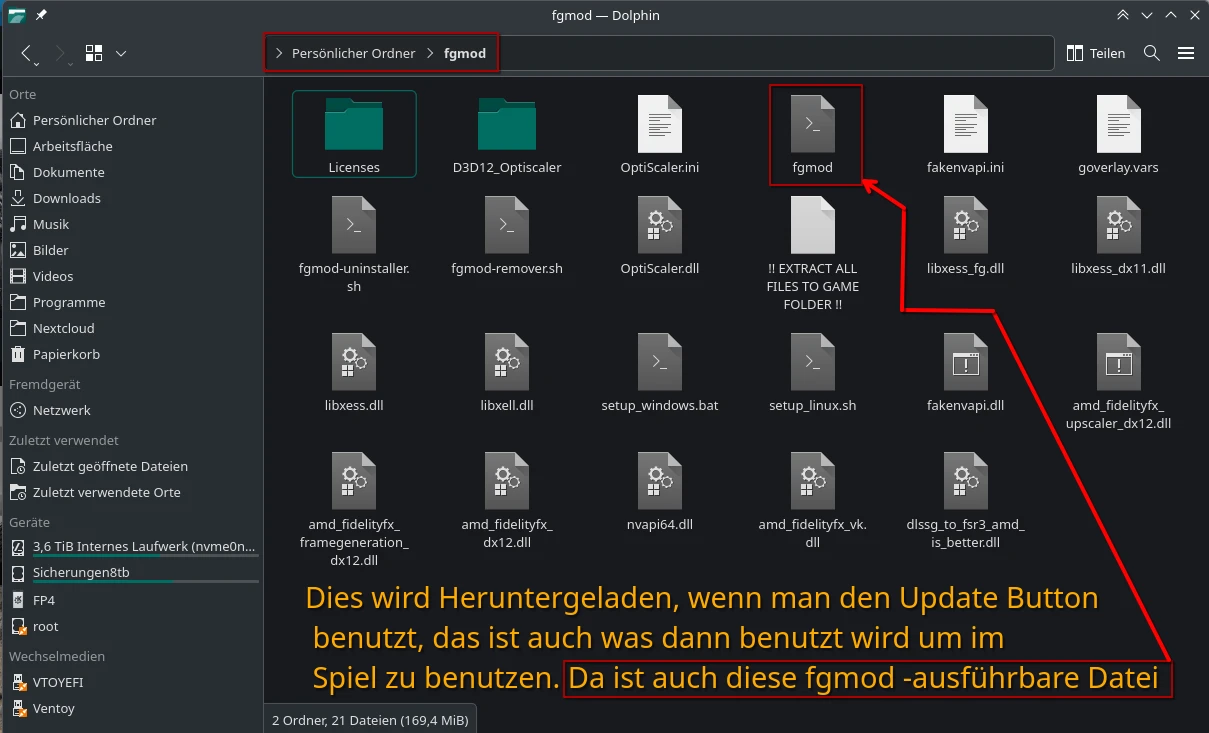Open the view mode dropdown arrow

point(120,53)
